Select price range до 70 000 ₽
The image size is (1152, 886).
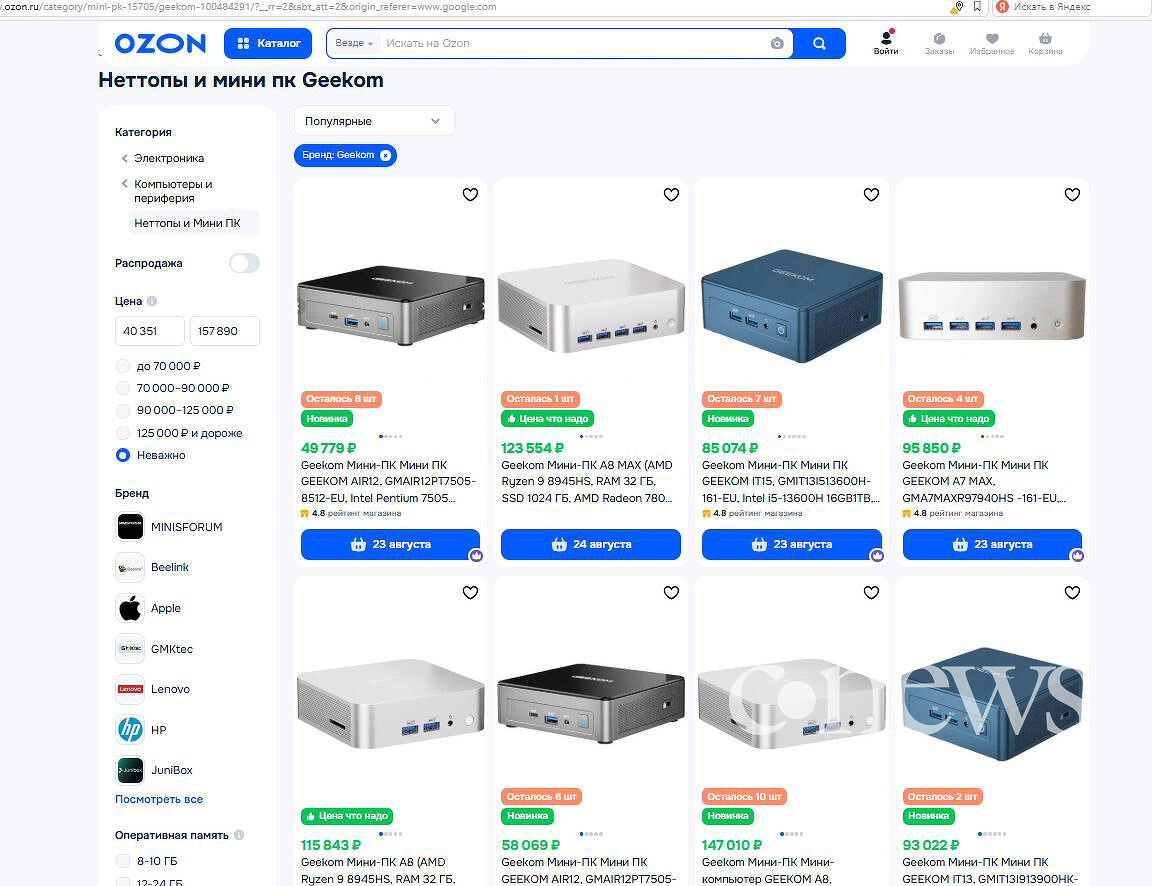point(123,366)
